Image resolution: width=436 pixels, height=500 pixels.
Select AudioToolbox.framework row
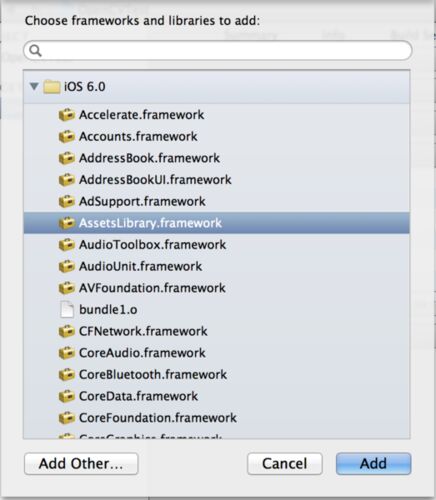[217, 245]
